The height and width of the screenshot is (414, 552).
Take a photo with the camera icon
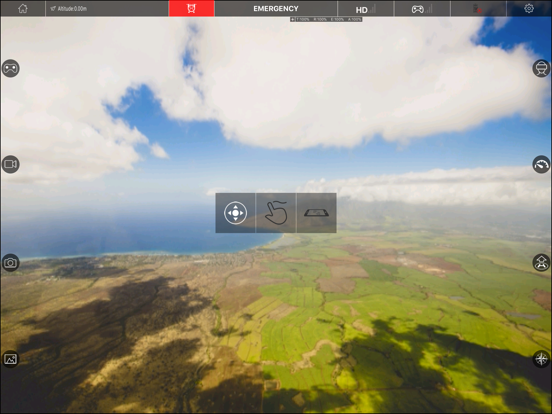[11, 263]
